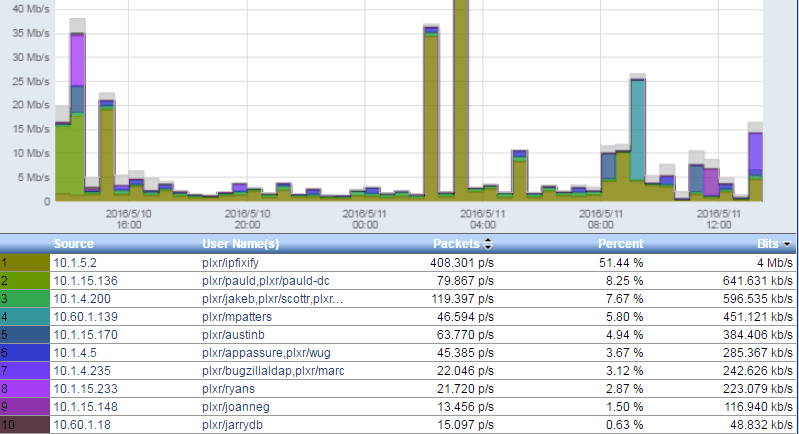
Task: Click packets value 119.397 p/s
Action: click(462, 299)
